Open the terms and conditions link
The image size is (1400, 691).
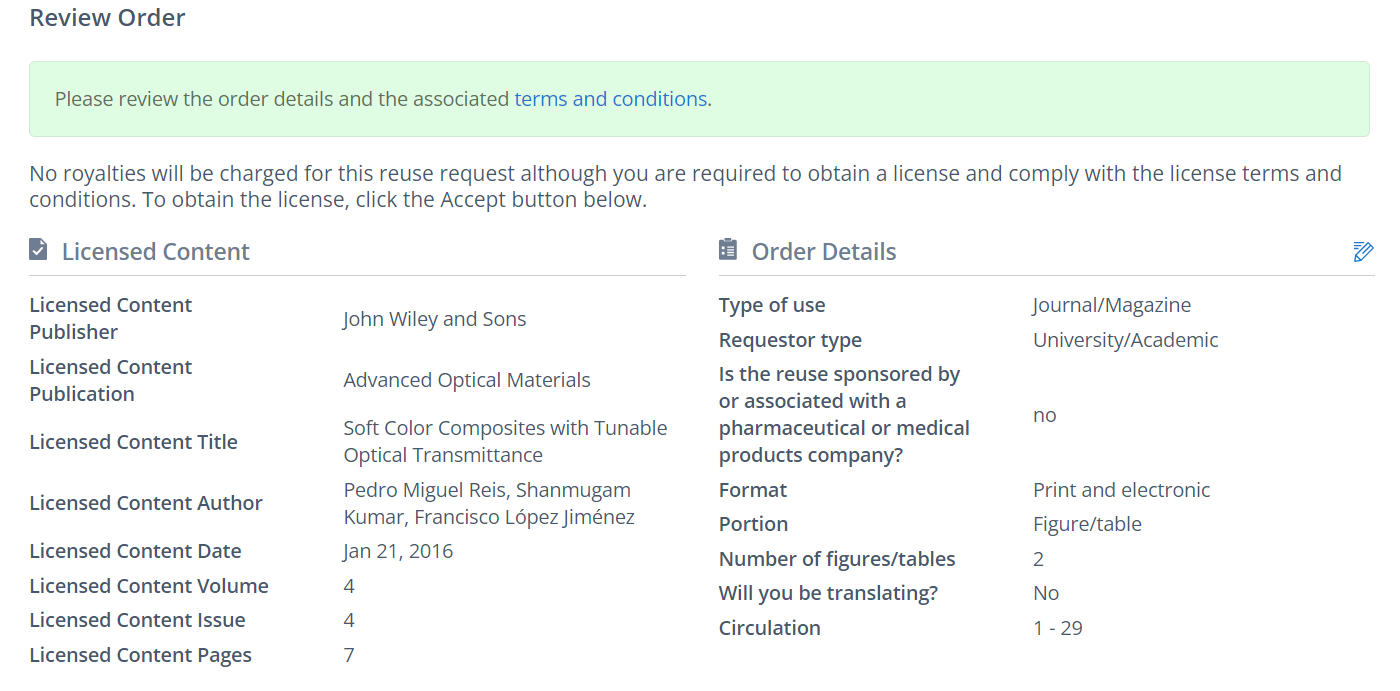tap(610, 99)
